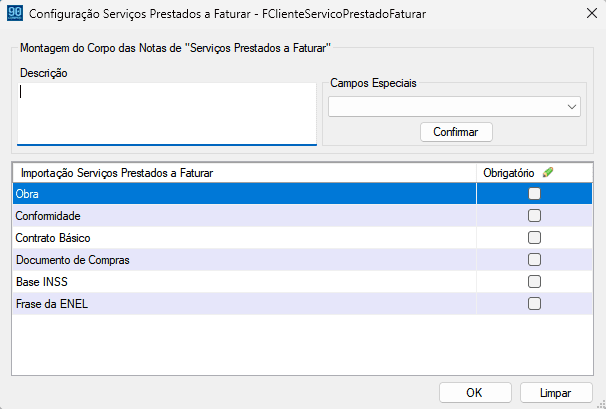Enable Obrigatório for Contrato Básico
This screenshot has width=606, height=409.
tap(534, 237)
